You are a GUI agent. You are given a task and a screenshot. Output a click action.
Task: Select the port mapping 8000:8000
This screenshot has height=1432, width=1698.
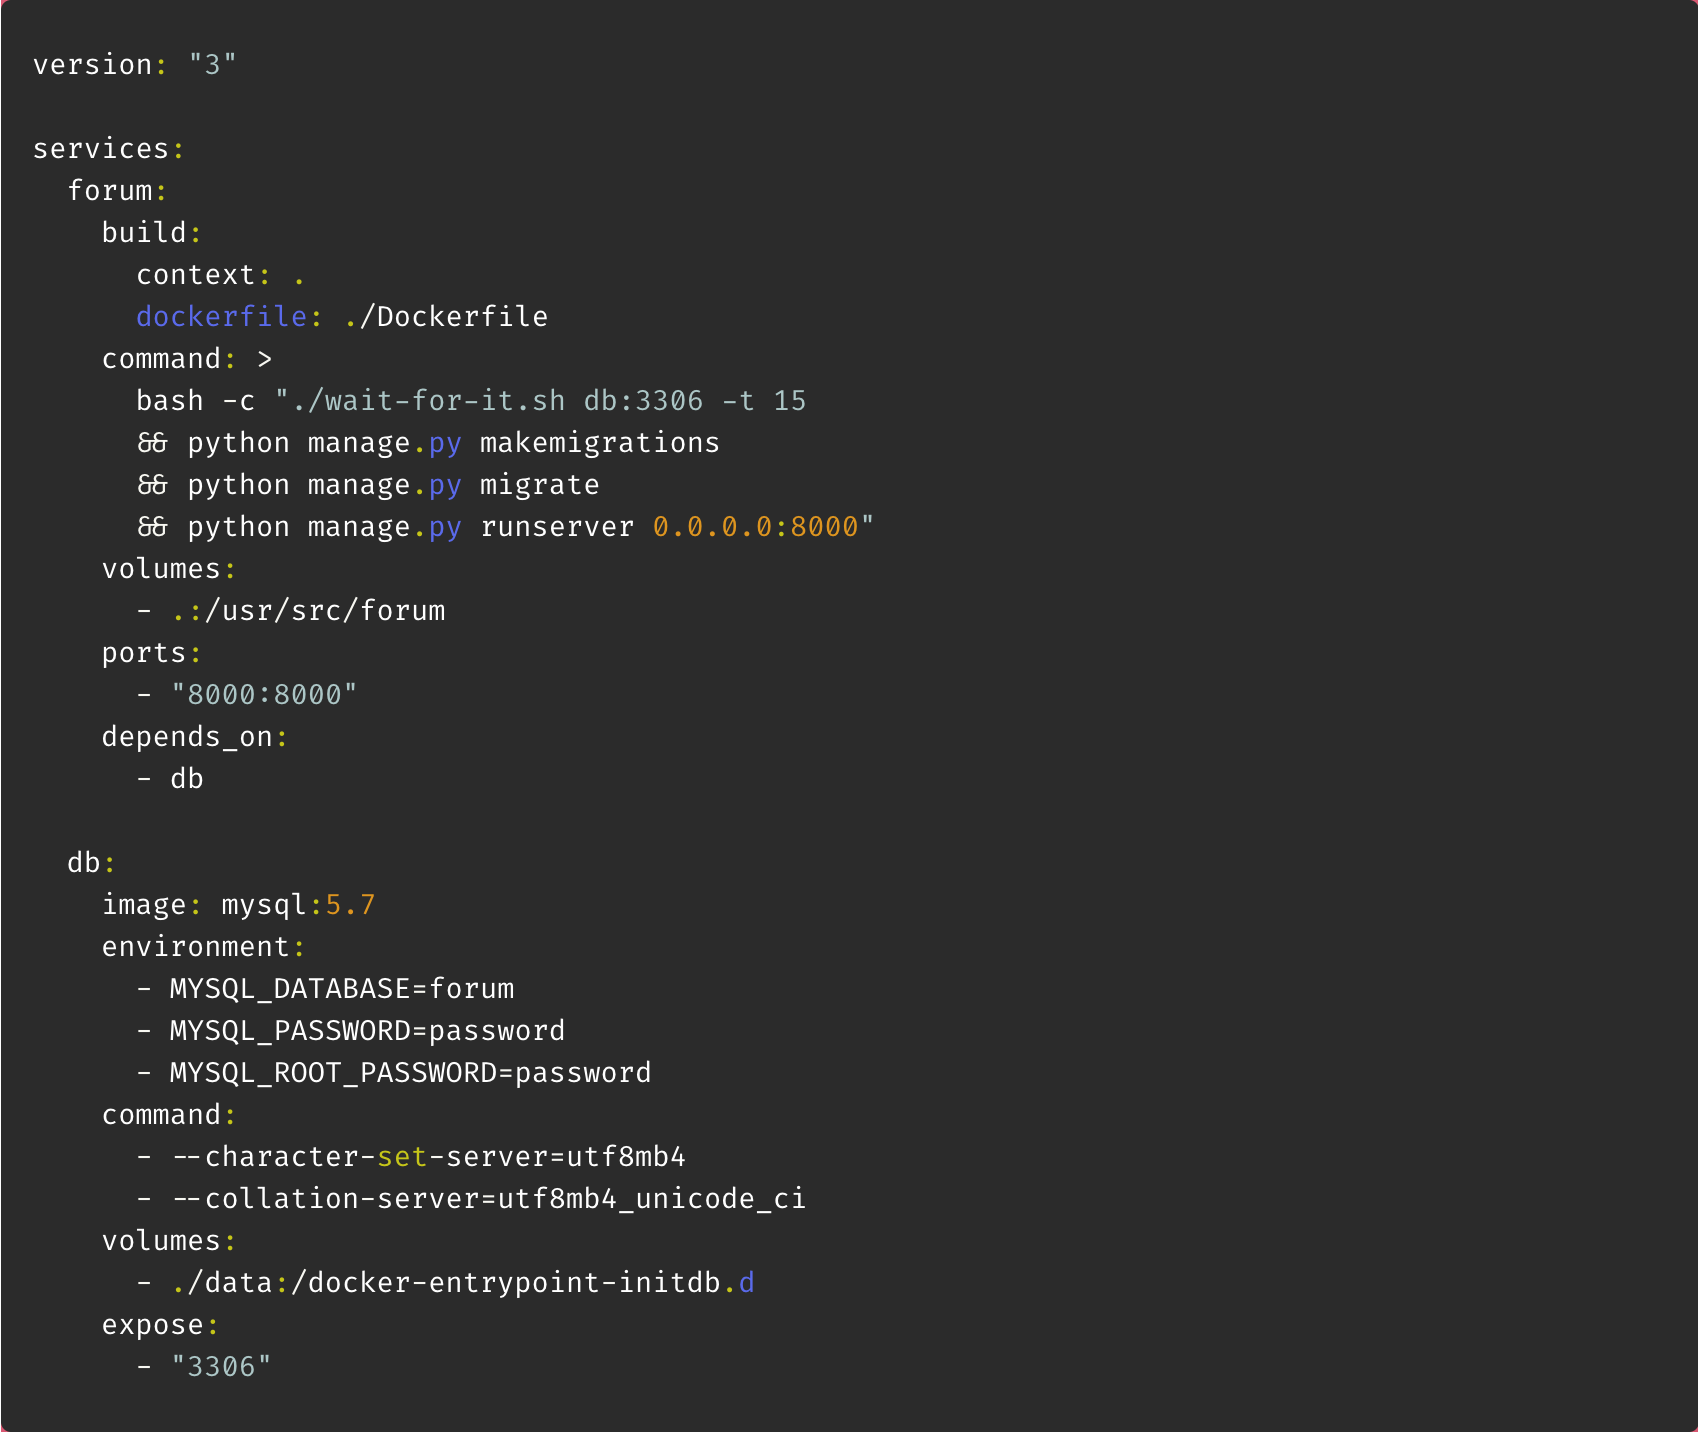click(x=264, y=694)
